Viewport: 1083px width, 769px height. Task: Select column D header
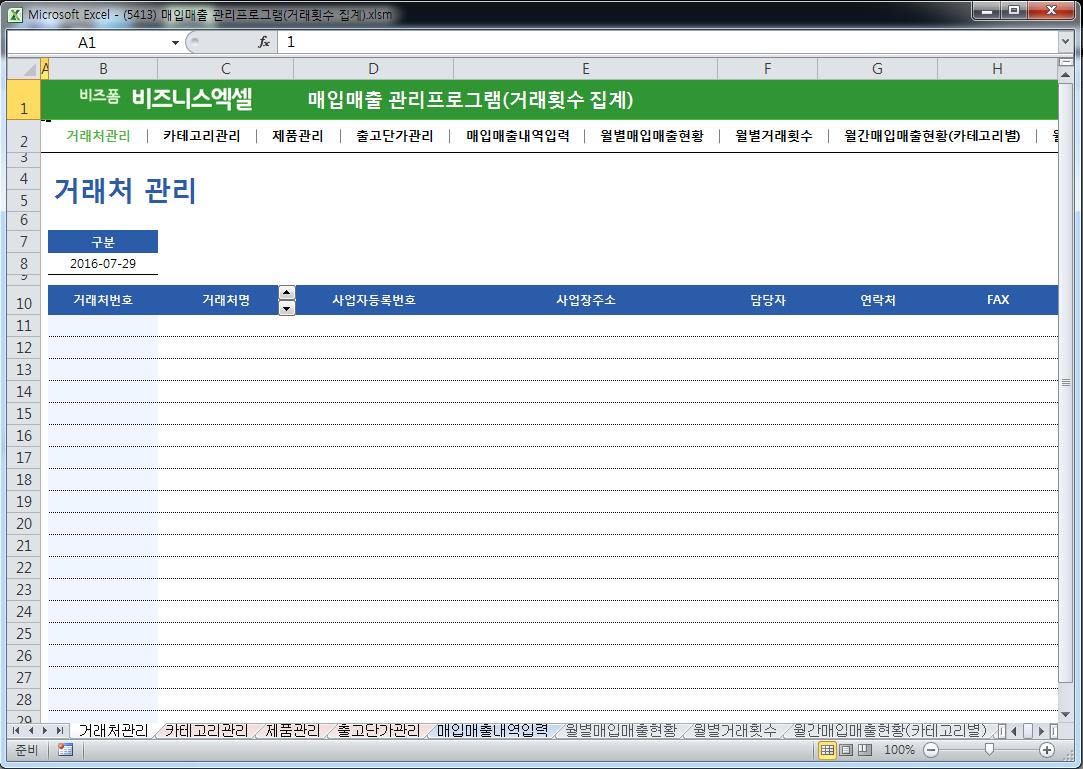pyautogui.click(x=374, y=68)
